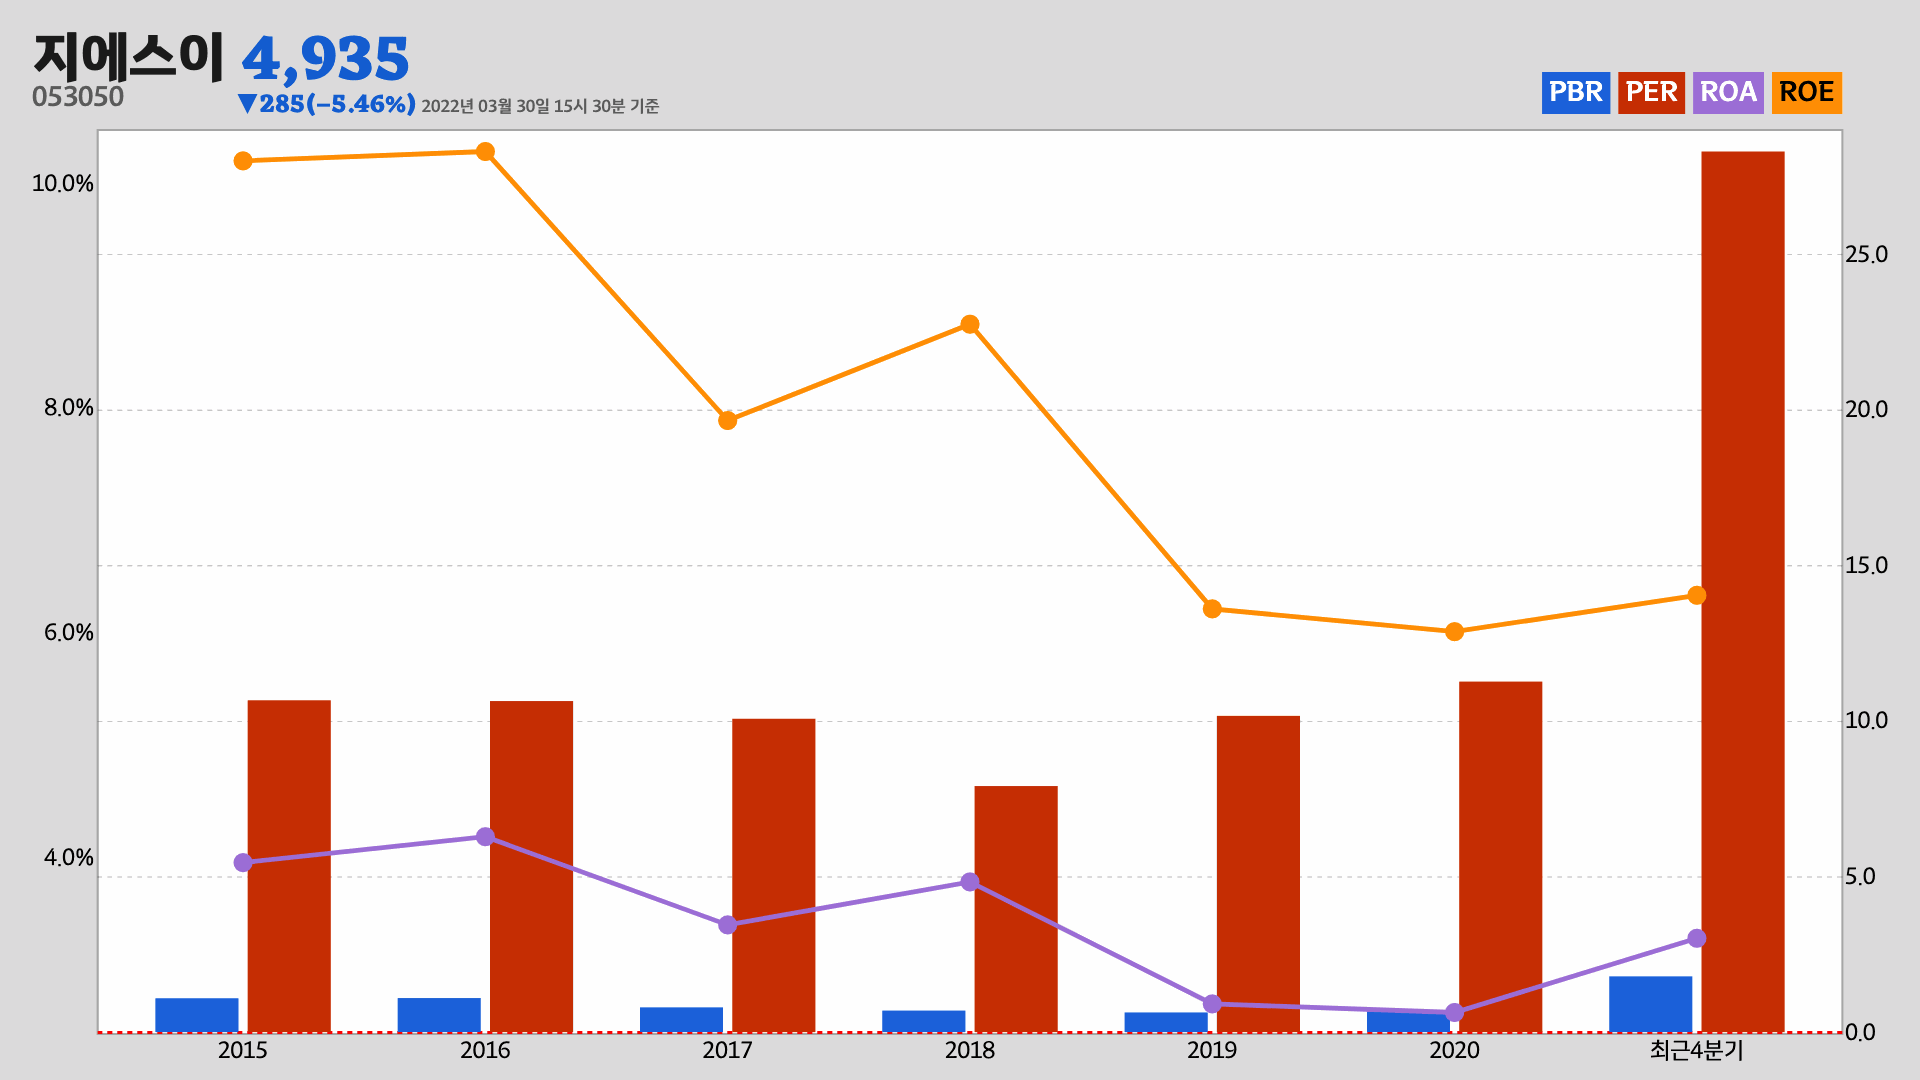The width and height of the screenshot is (1920, 1080).
Task: Click the 8.0% left axis label
Action: tap(68, 408)
